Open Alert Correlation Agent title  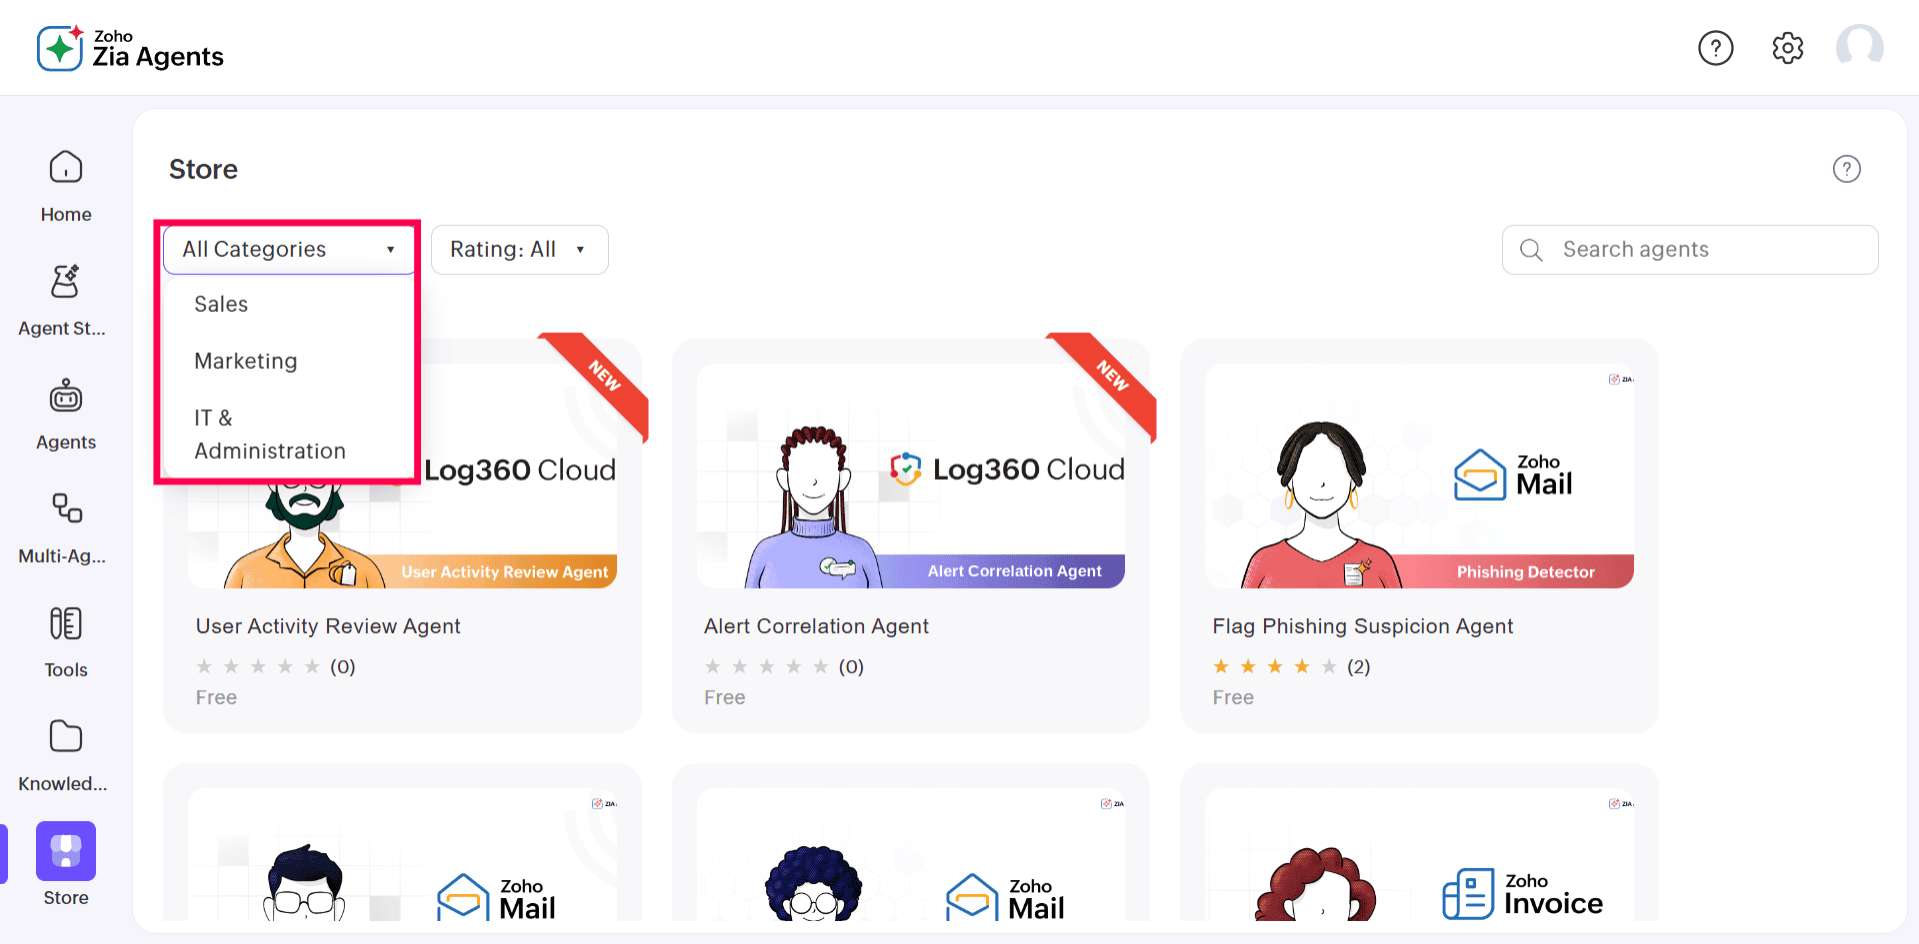click(x=816, y=626)
